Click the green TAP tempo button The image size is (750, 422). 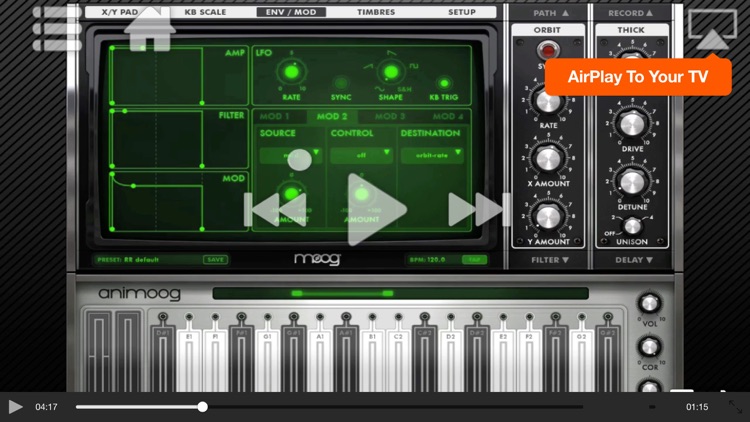(x=474, y=260)
